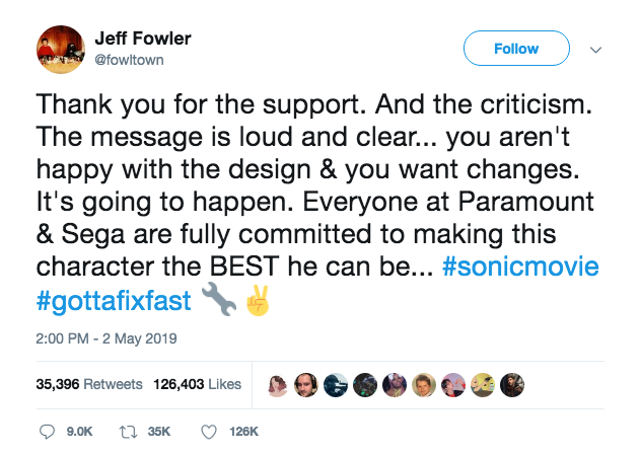View the 35,396 Retweets list

pyautogui.click(x=89, y=384)
